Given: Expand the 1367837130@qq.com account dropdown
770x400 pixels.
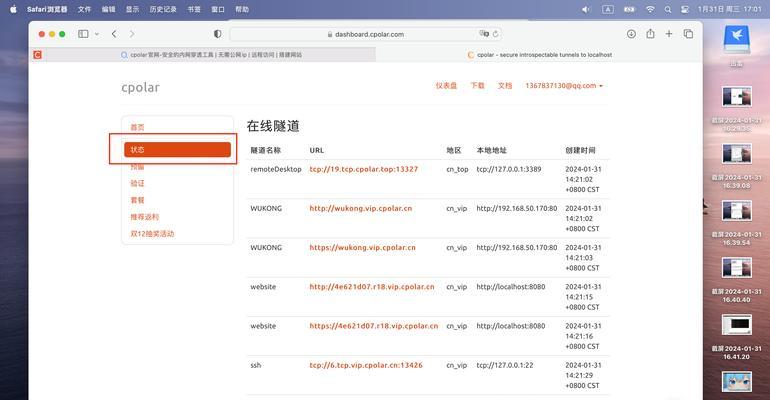Looking at the screenshot, I should click(564, 85).
